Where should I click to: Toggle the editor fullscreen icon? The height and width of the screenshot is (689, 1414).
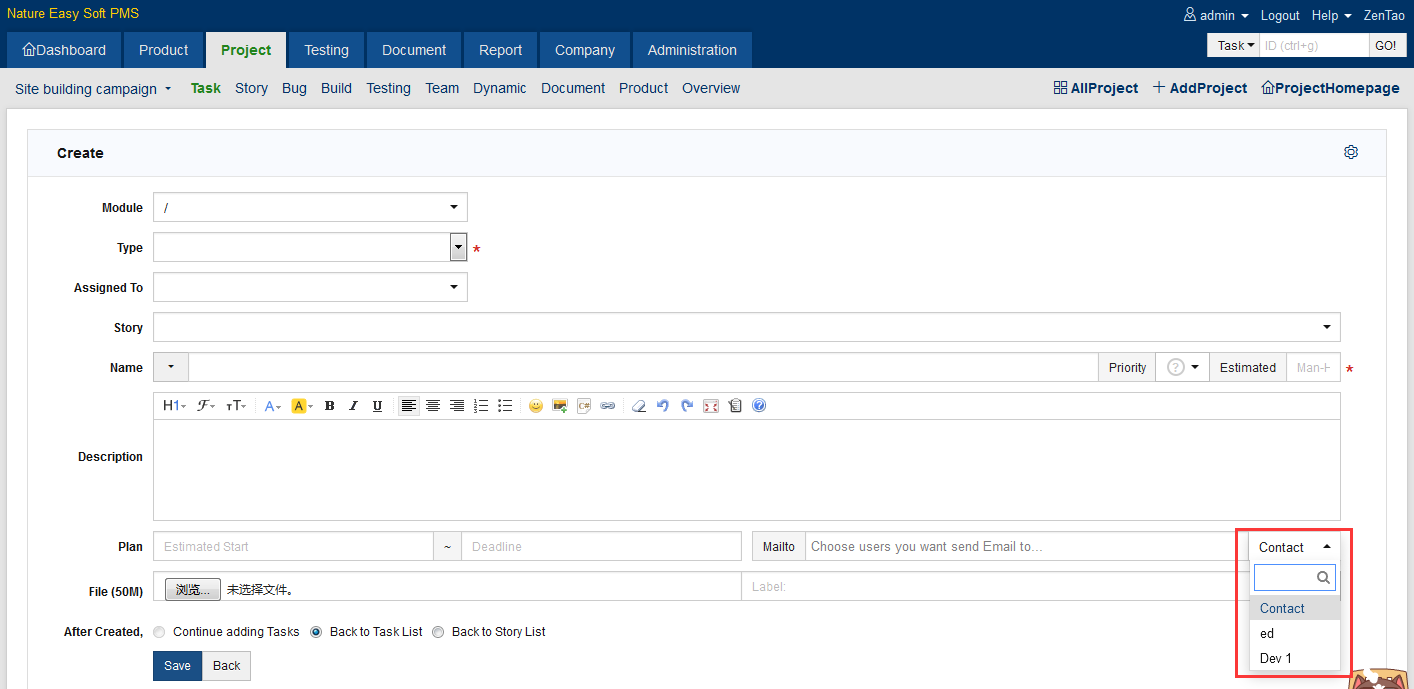click(711, 406)
